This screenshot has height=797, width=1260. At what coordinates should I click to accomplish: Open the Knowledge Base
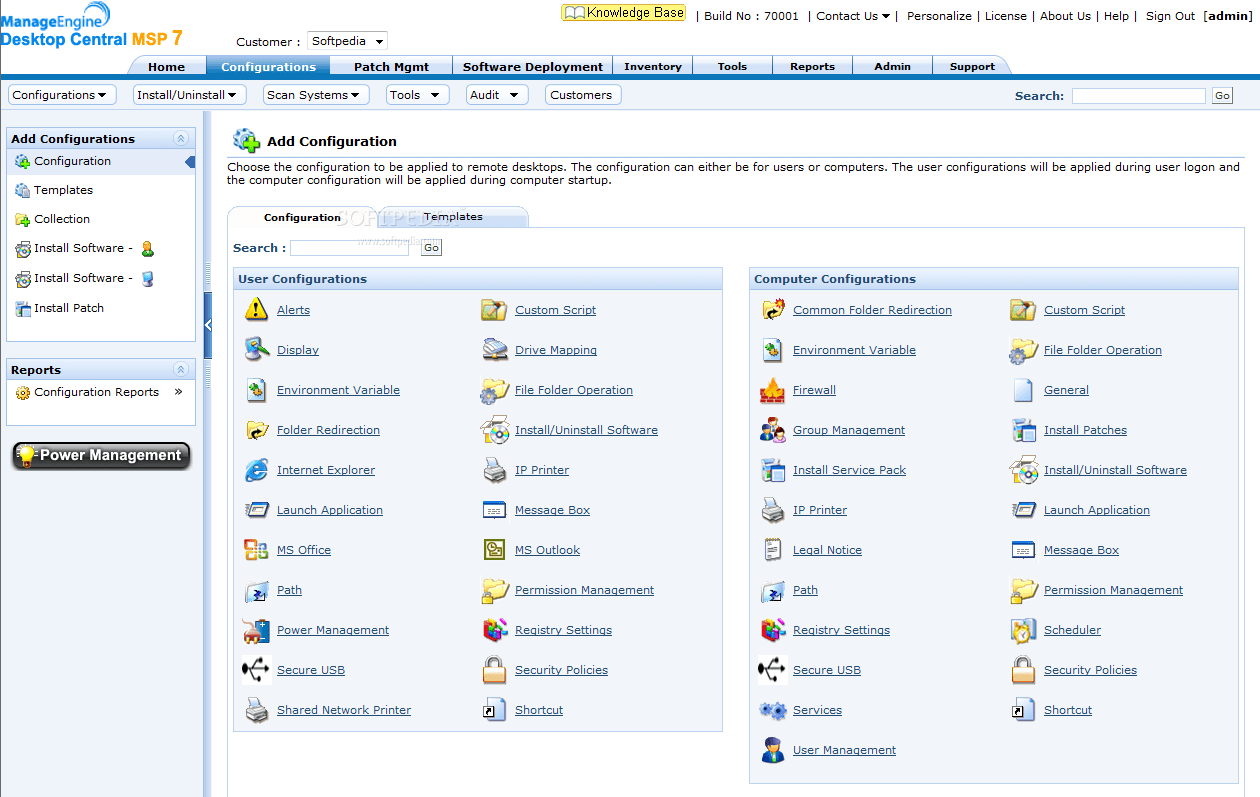pos(624,12)
